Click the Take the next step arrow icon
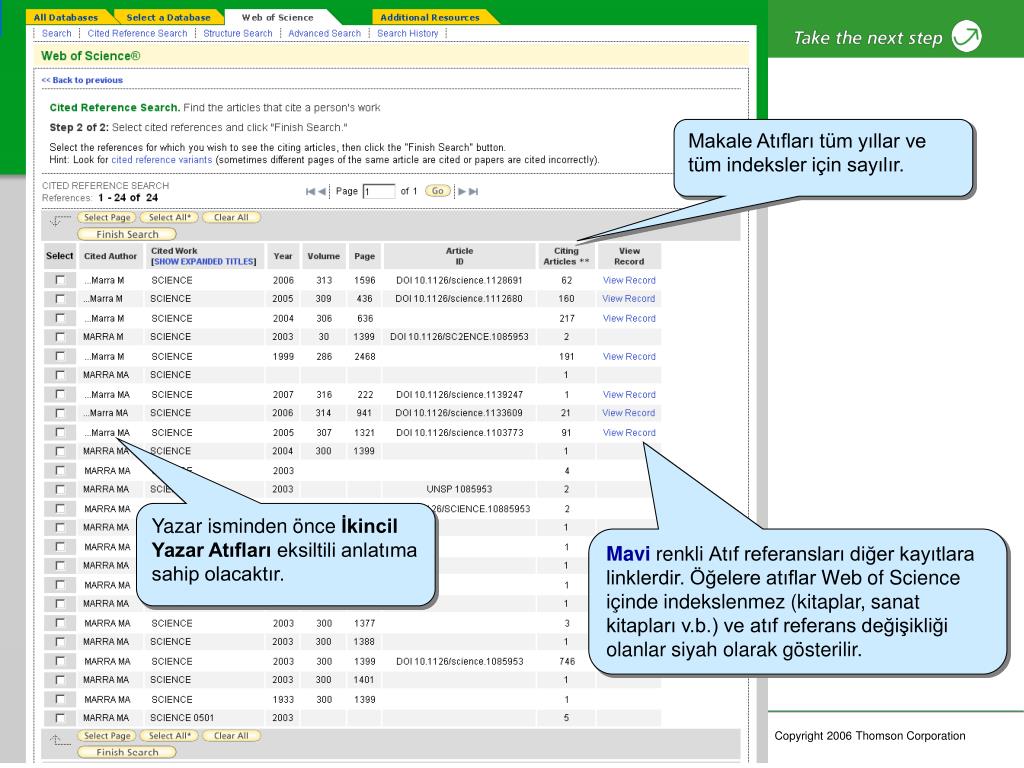1024x768 pixels. [967, 36]
